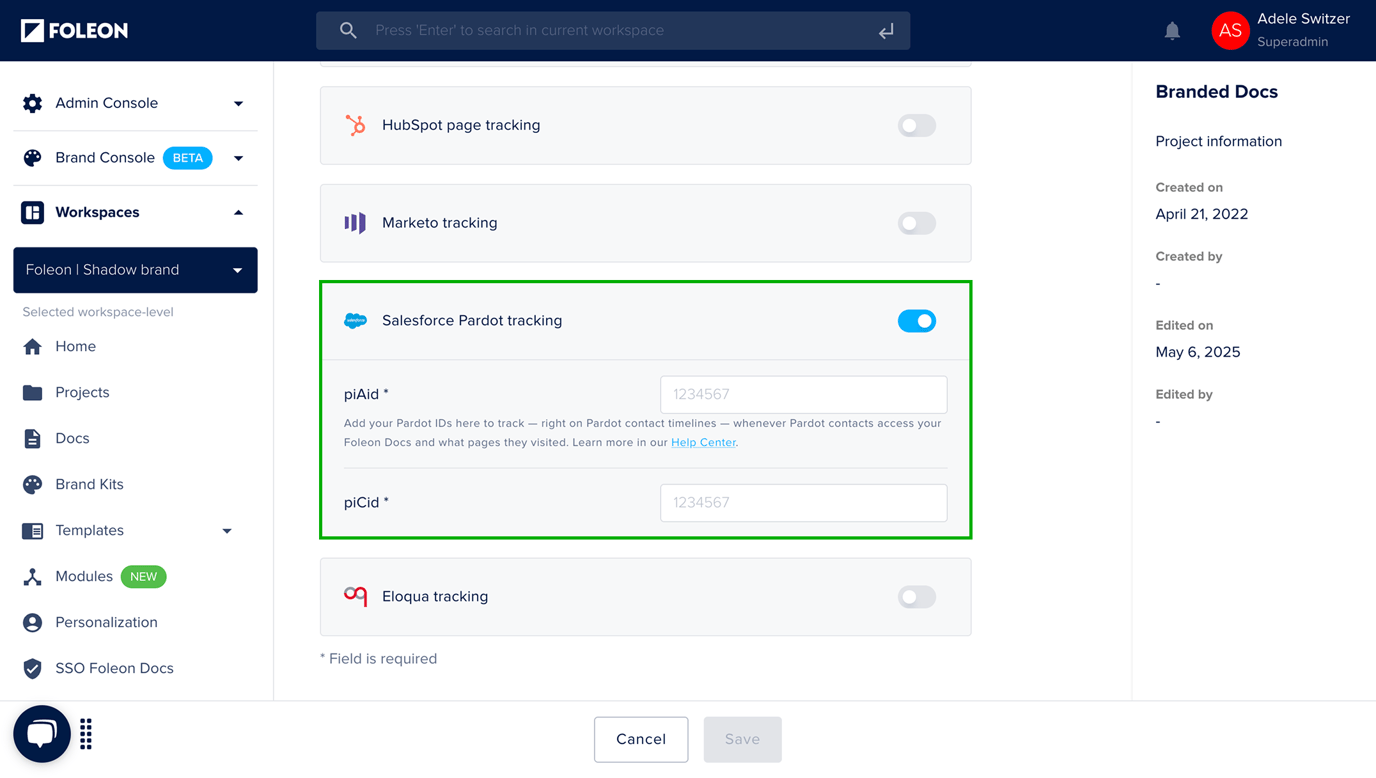Select Home in the sidebar
Viewport: 1376px width, 778px height.
point(34,346)
